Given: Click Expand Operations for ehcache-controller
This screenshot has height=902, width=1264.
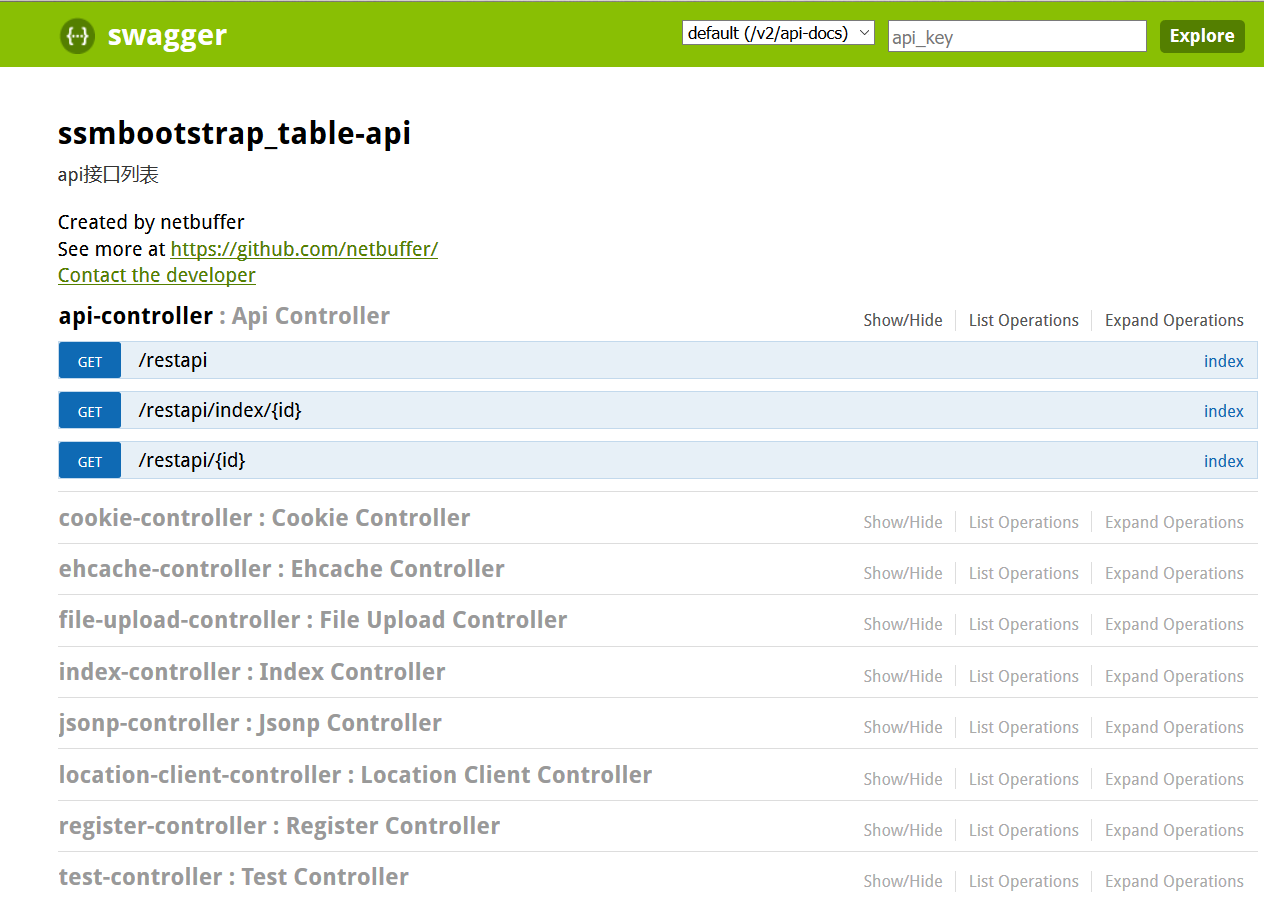Looking at the screenshot, I should pos(1174,574).
